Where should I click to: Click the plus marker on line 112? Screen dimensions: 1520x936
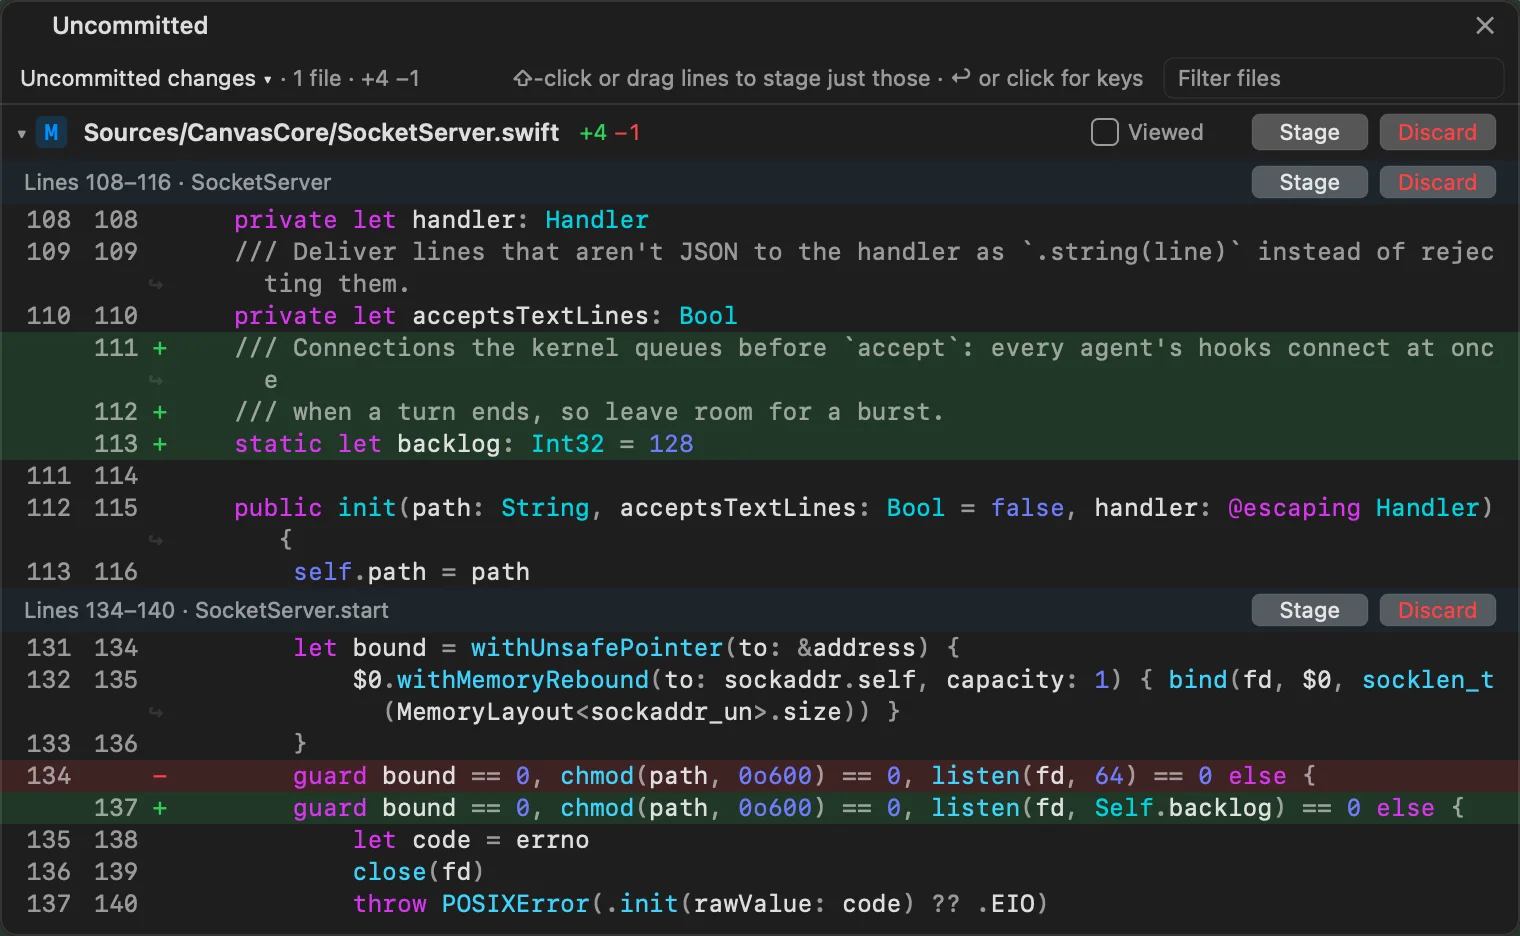pyautogui.click(x=160, y=412)
